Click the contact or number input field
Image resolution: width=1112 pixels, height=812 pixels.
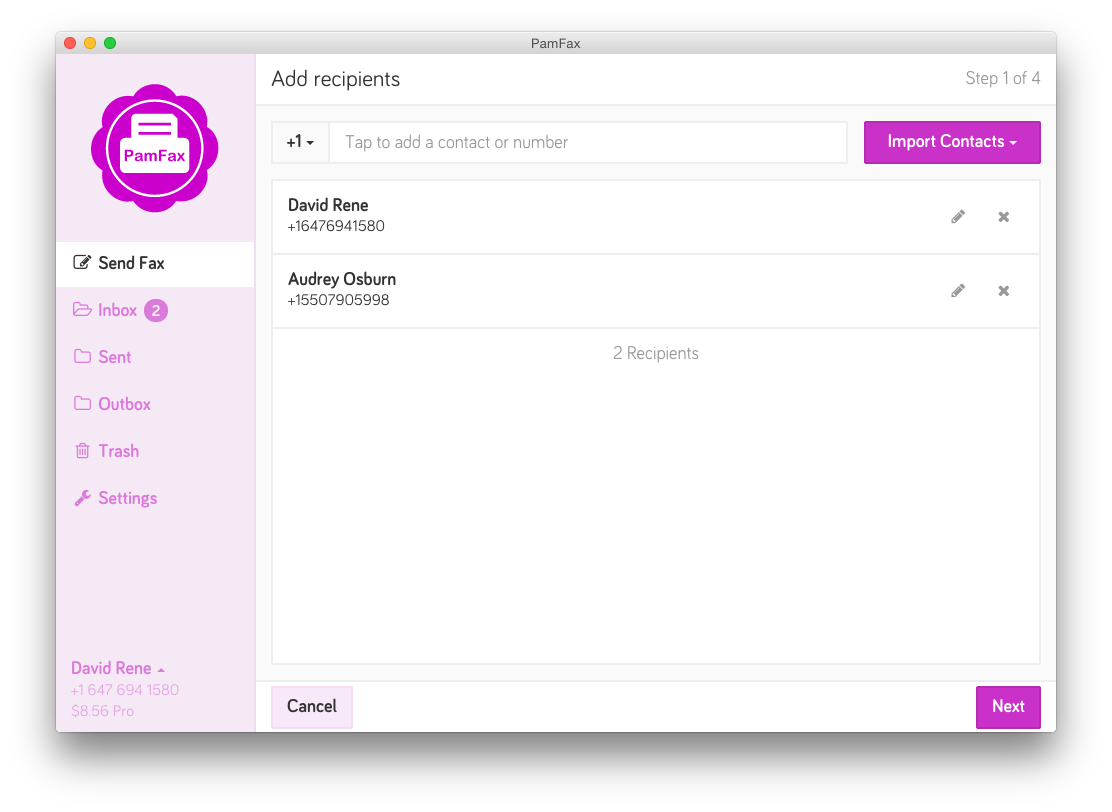tap(588, 143)
